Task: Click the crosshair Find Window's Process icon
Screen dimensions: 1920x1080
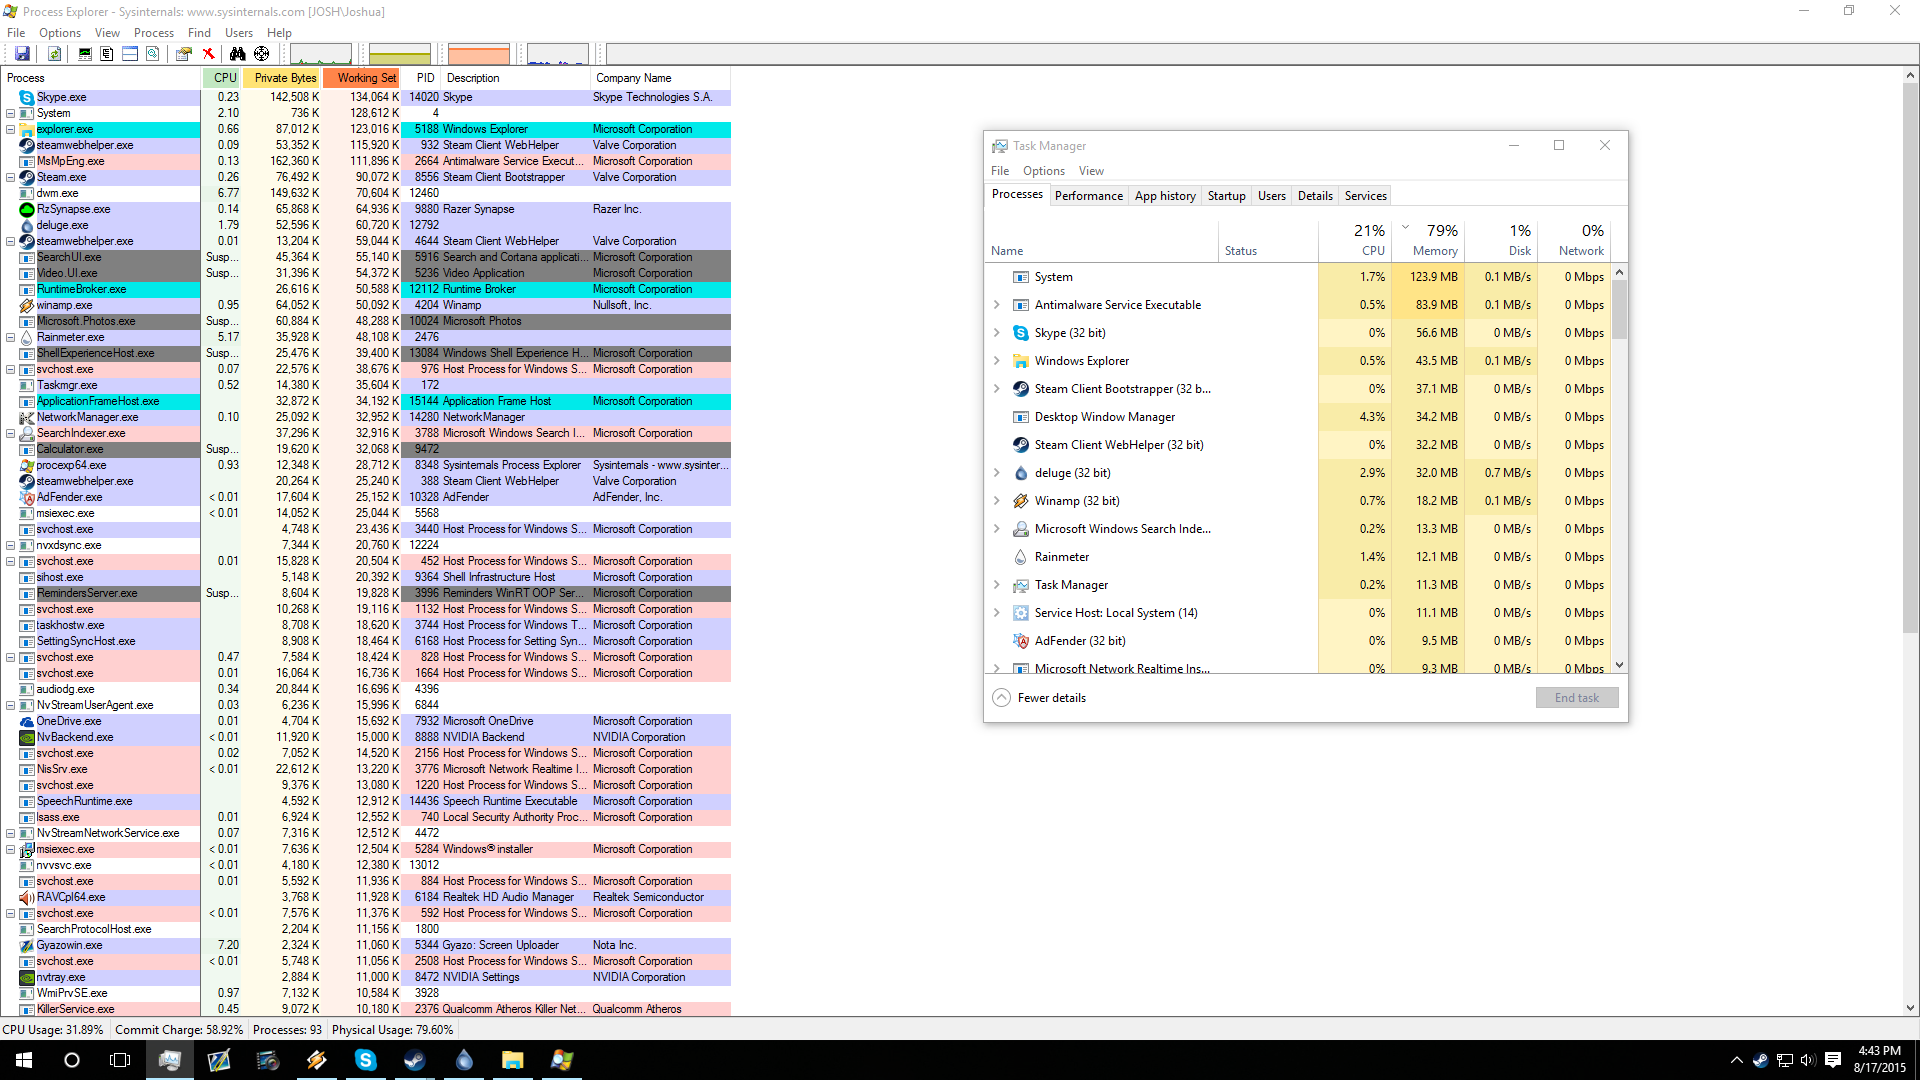Action: [x=261, y=54]
